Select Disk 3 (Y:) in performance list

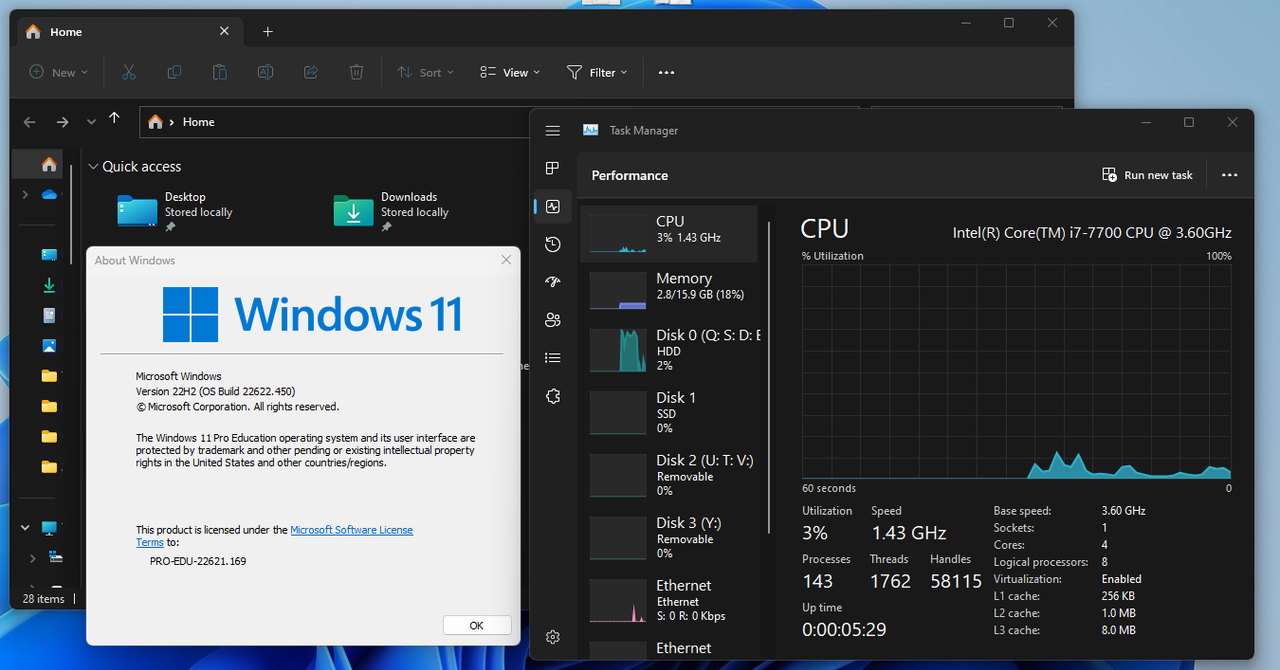pyautogui.click(x=669, y=537)
